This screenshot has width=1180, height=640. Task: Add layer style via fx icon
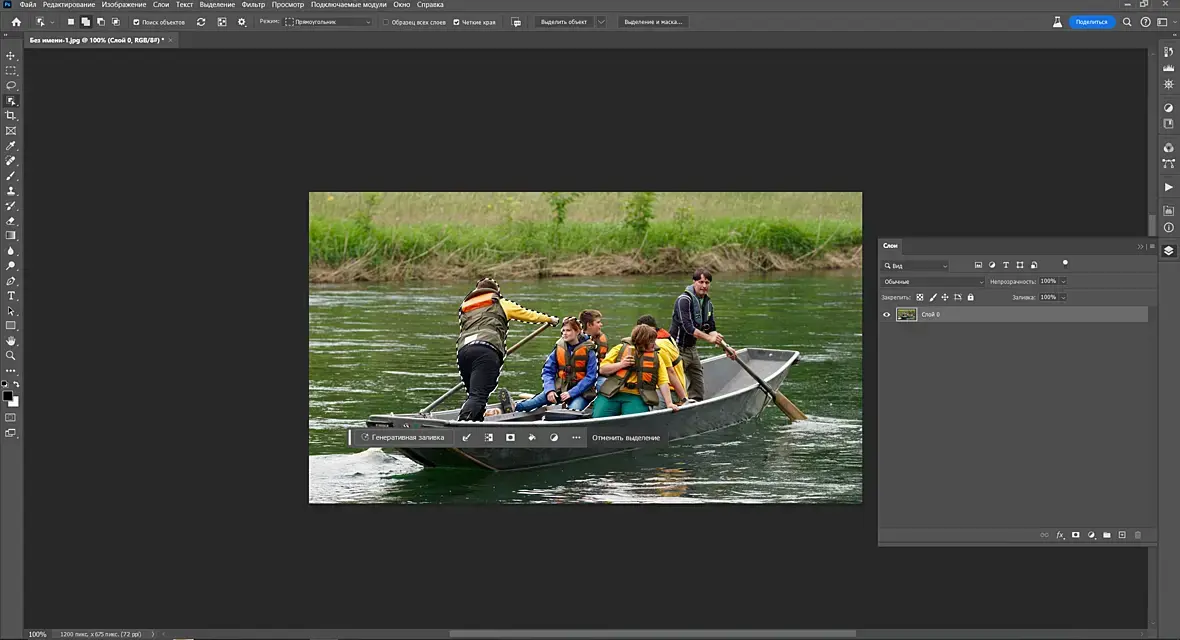pos(1060,535)
